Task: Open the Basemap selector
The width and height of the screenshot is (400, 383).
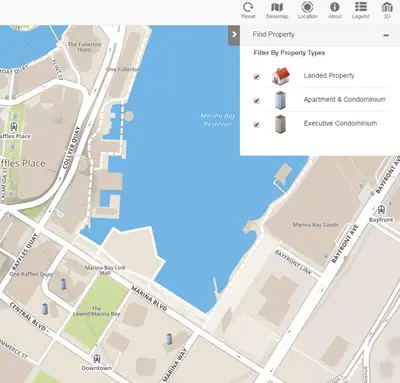Action: click(x=277, y=10)
